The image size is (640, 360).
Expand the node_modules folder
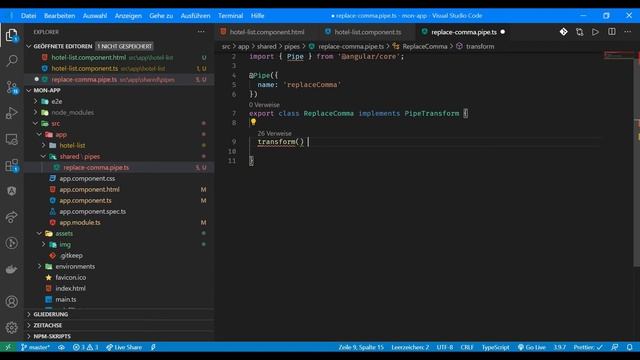36,112
